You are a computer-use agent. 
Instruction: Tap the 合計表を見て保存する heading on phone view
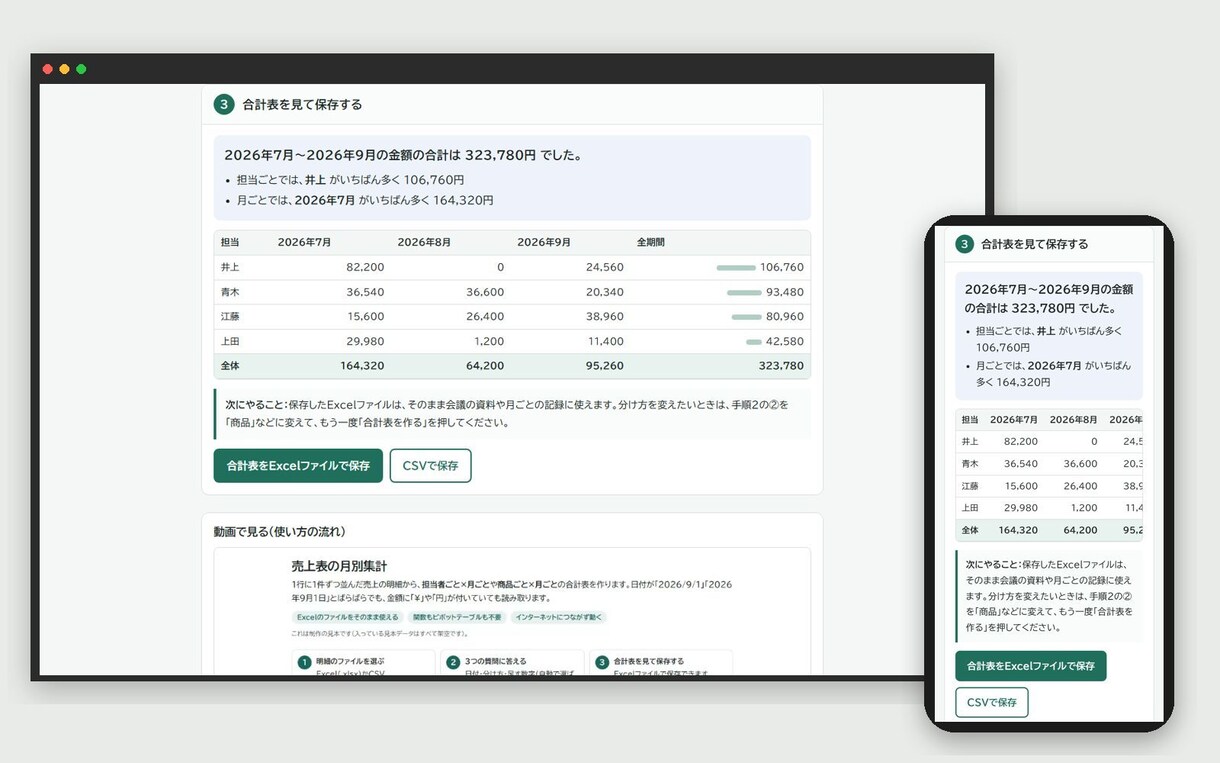tap(1034, 244)
